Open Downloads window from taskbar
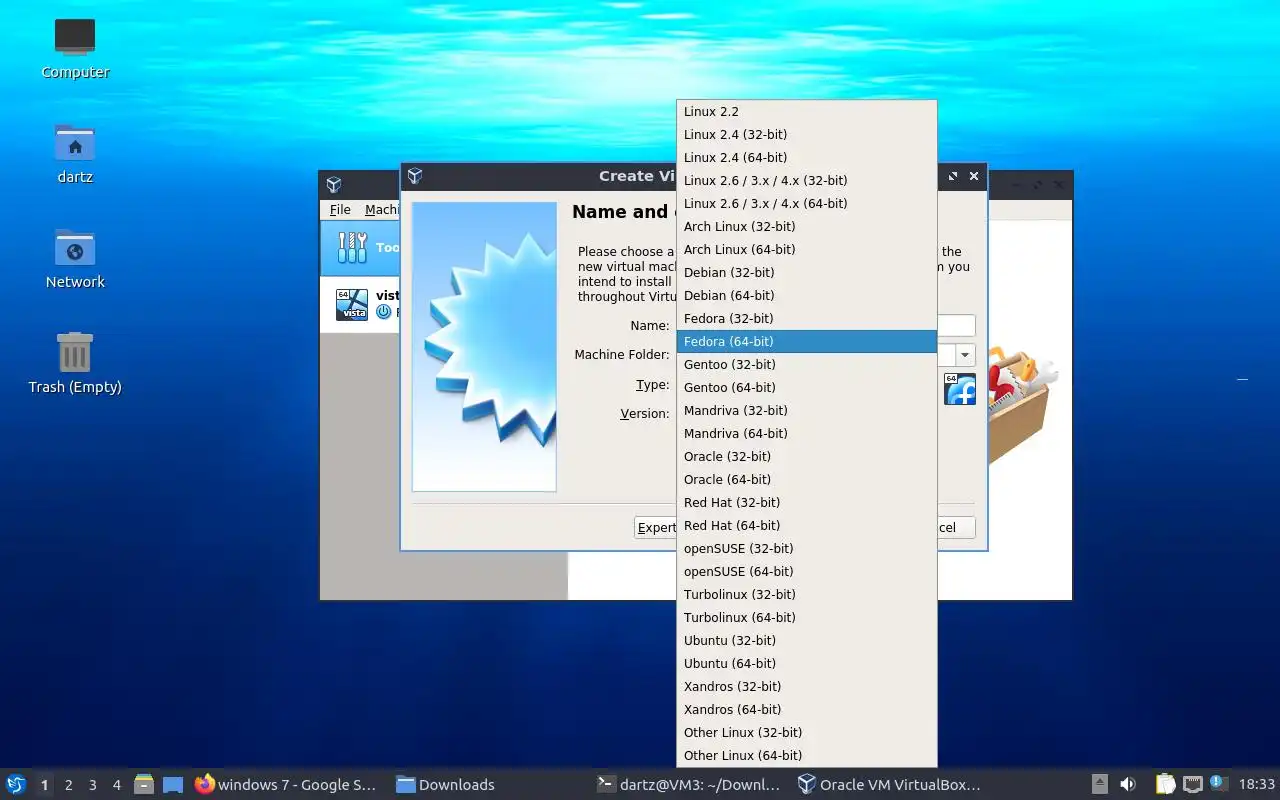 (x=445, y=785)
